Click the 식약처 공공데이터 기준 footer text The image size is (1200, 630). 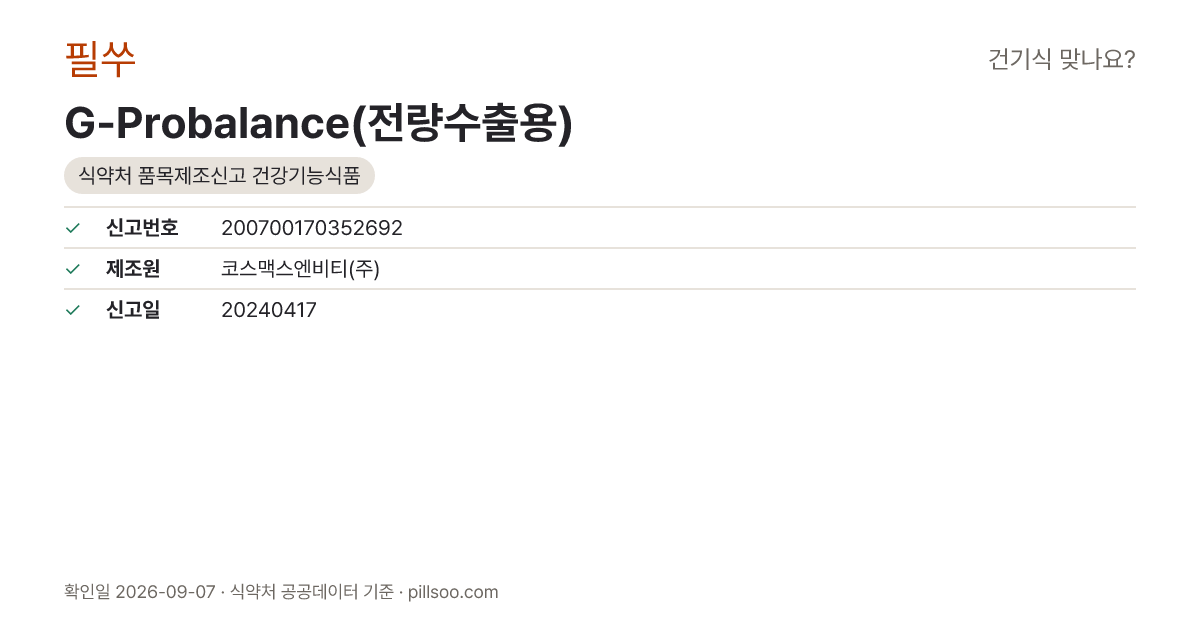coord(311,592)
